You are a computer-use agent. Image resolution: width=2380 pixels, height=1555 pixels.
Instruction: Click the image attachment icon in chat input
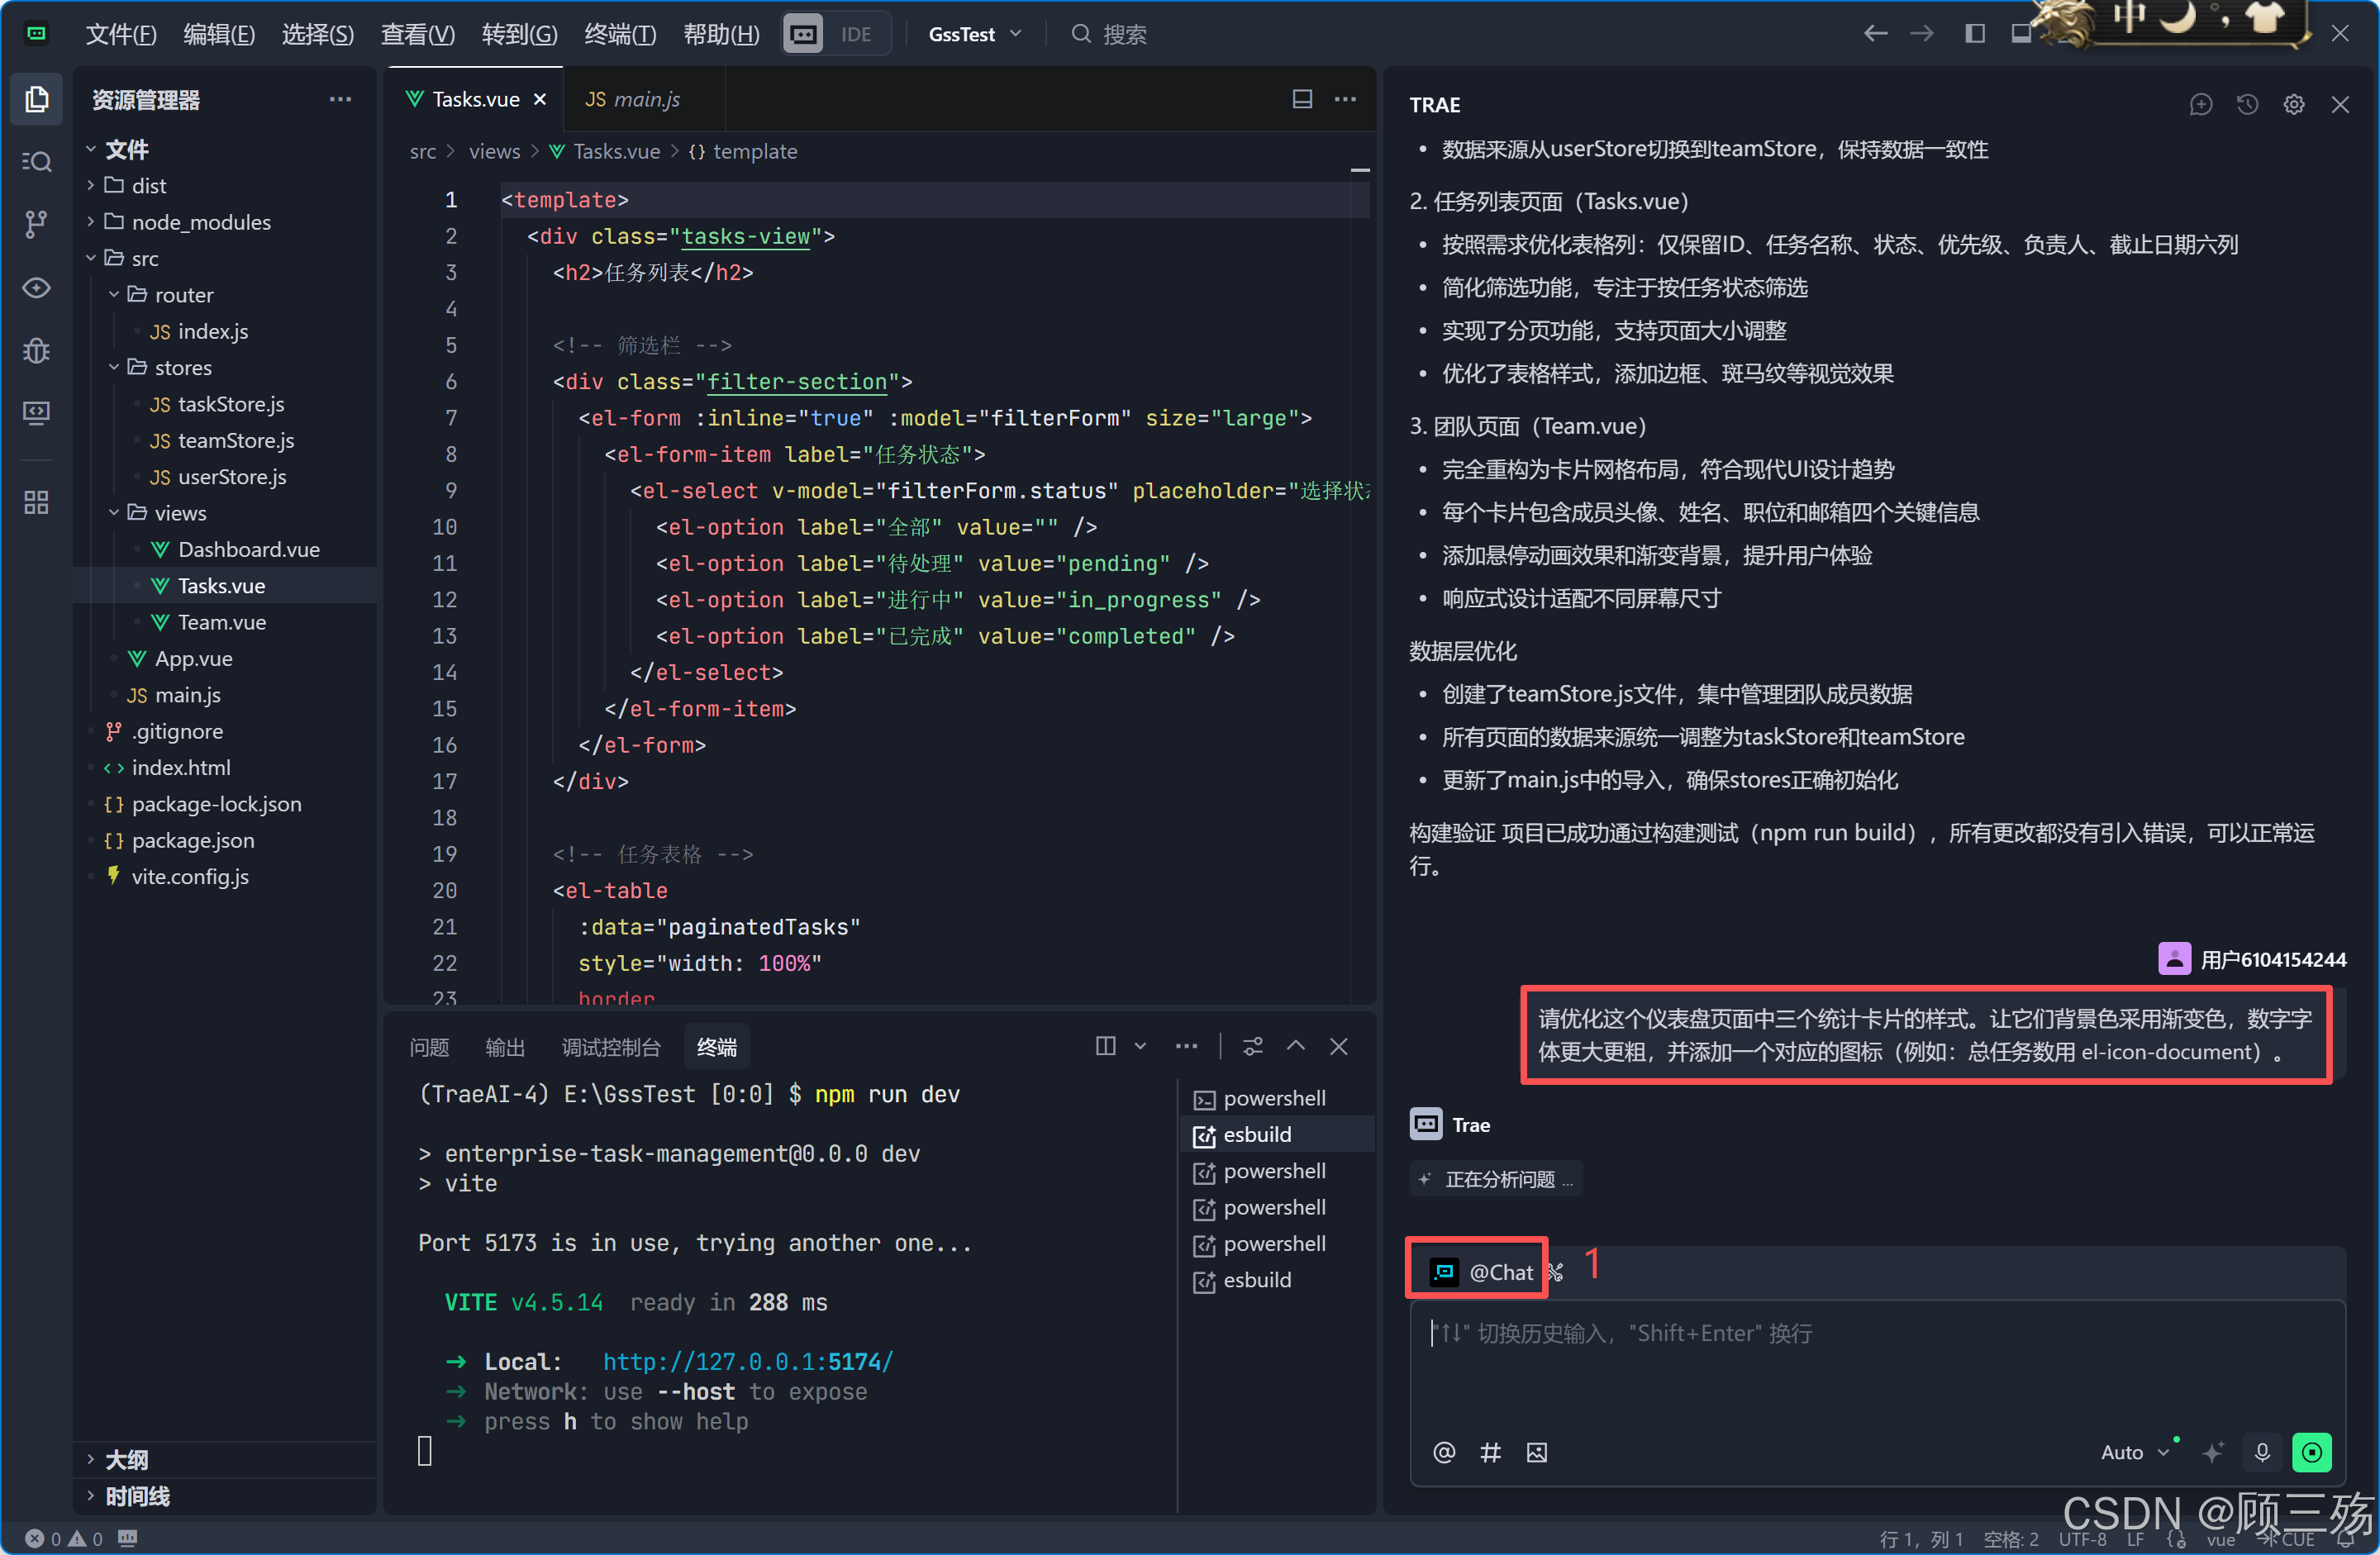pyautogui.click(x=1536, y=1452)
